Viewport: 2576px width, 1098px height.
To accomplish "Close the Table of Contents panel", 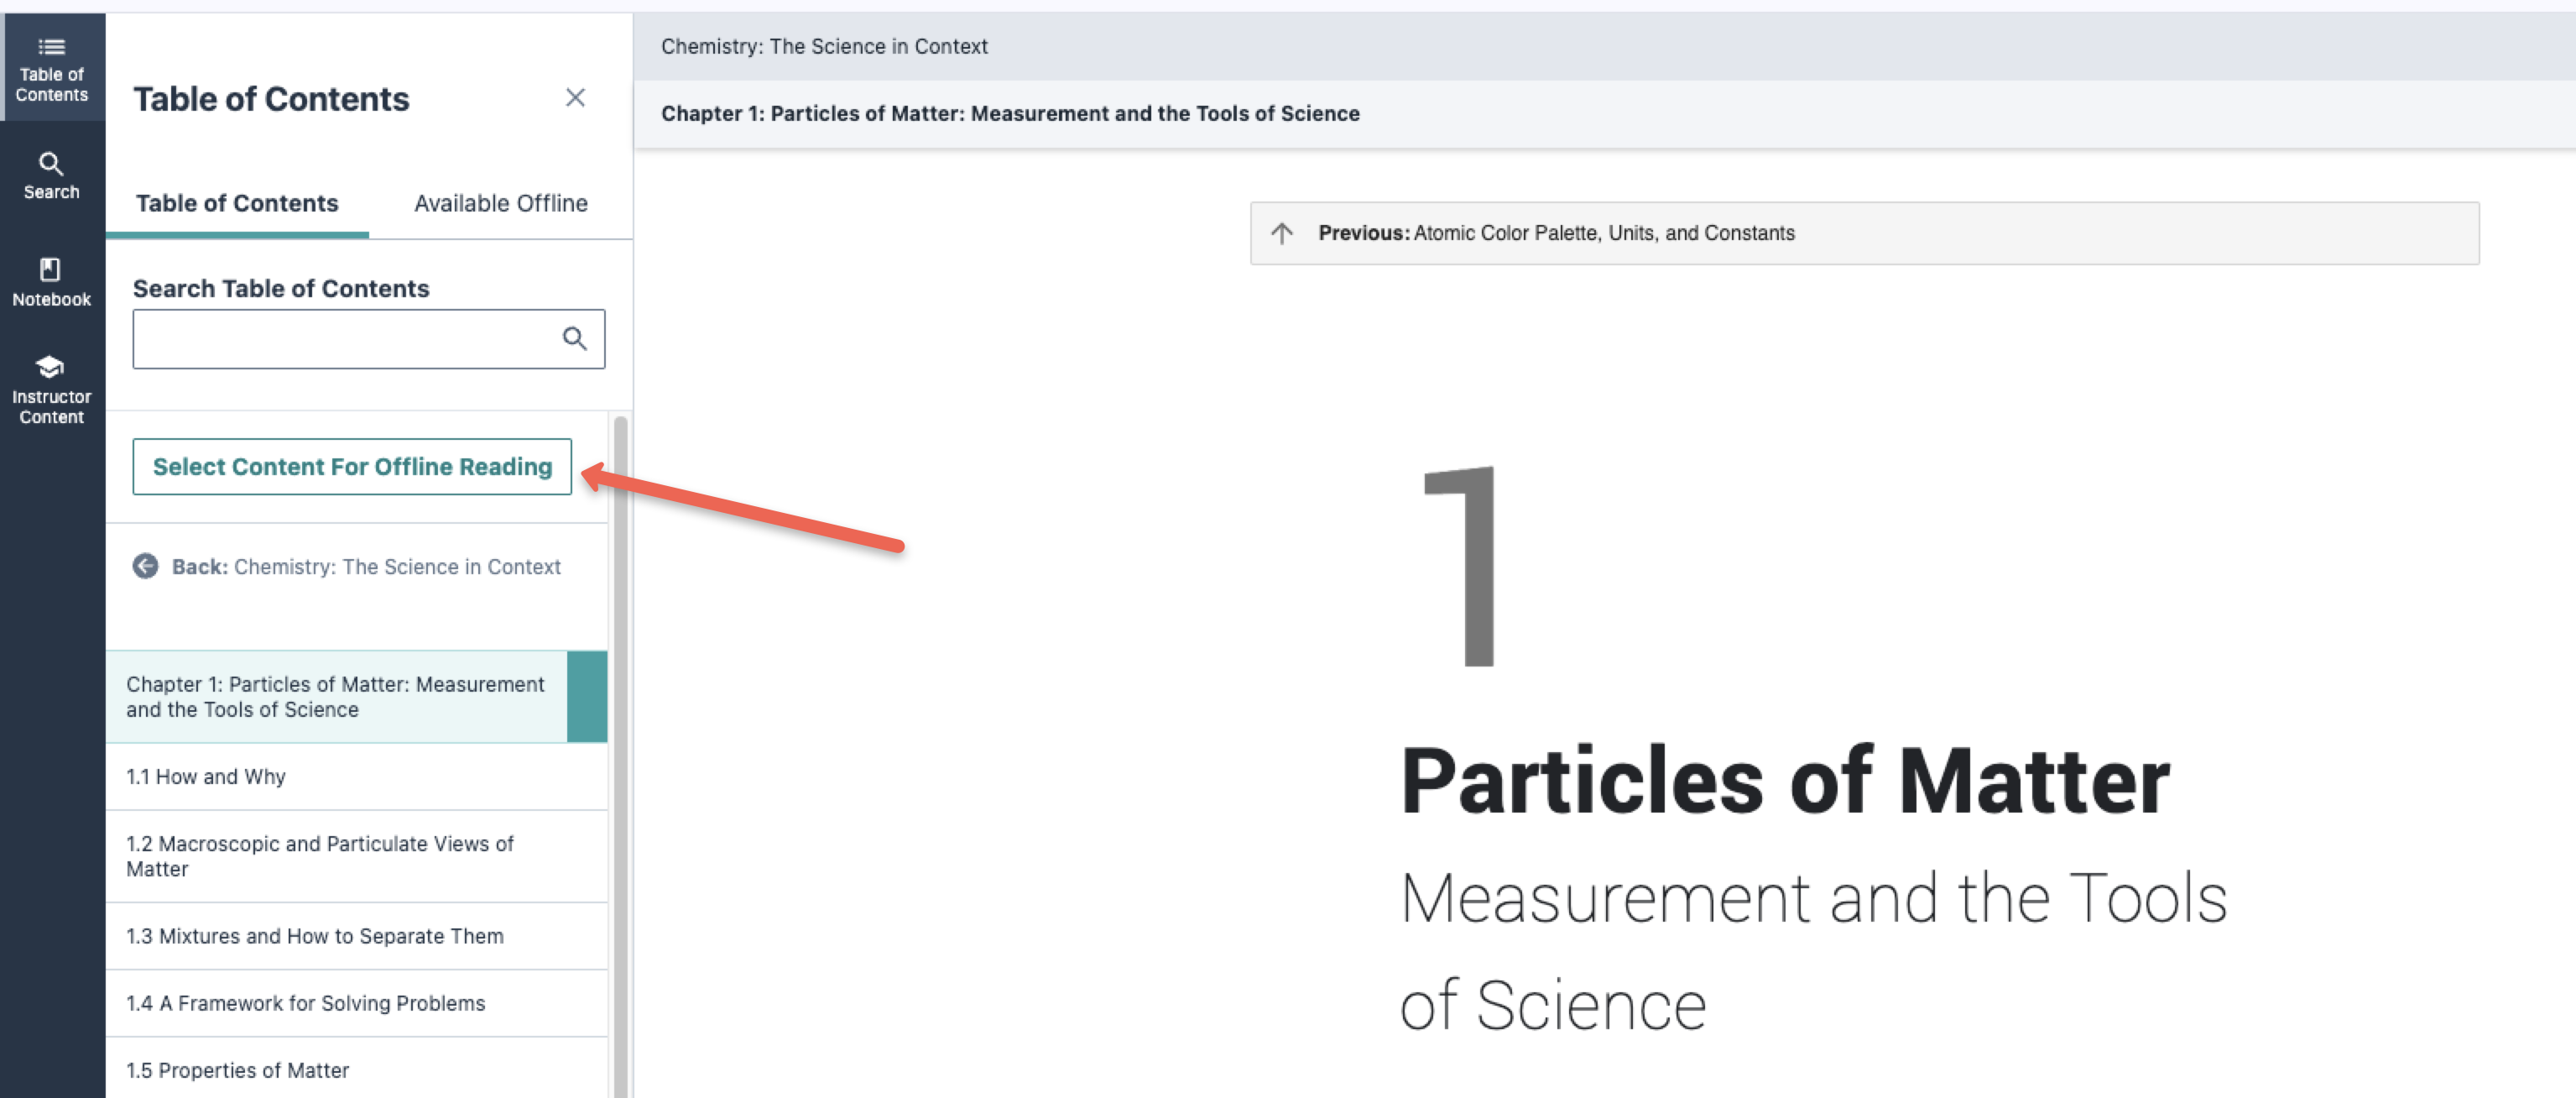I will point(574,98).
